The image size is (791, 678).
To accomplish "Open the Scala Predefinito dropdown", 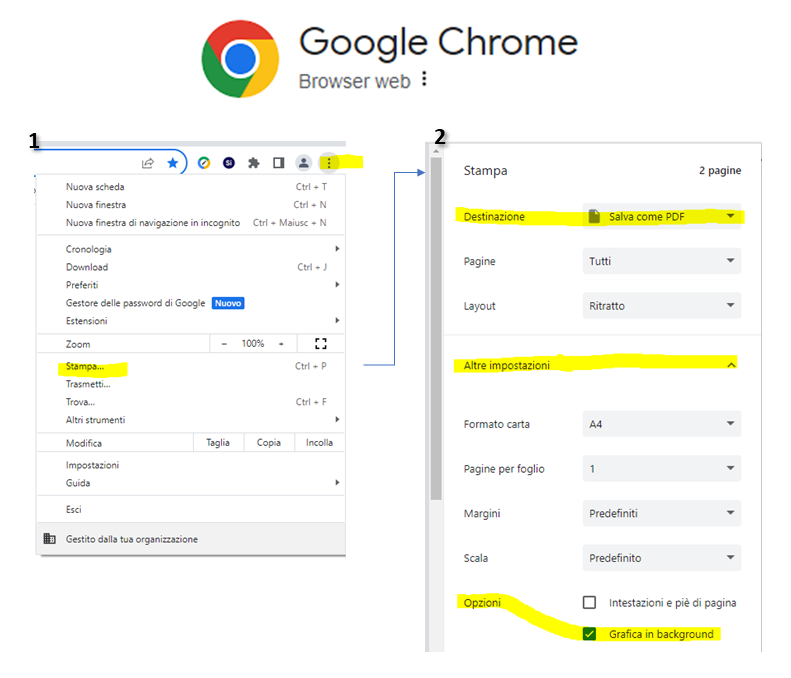I will 662,558.
